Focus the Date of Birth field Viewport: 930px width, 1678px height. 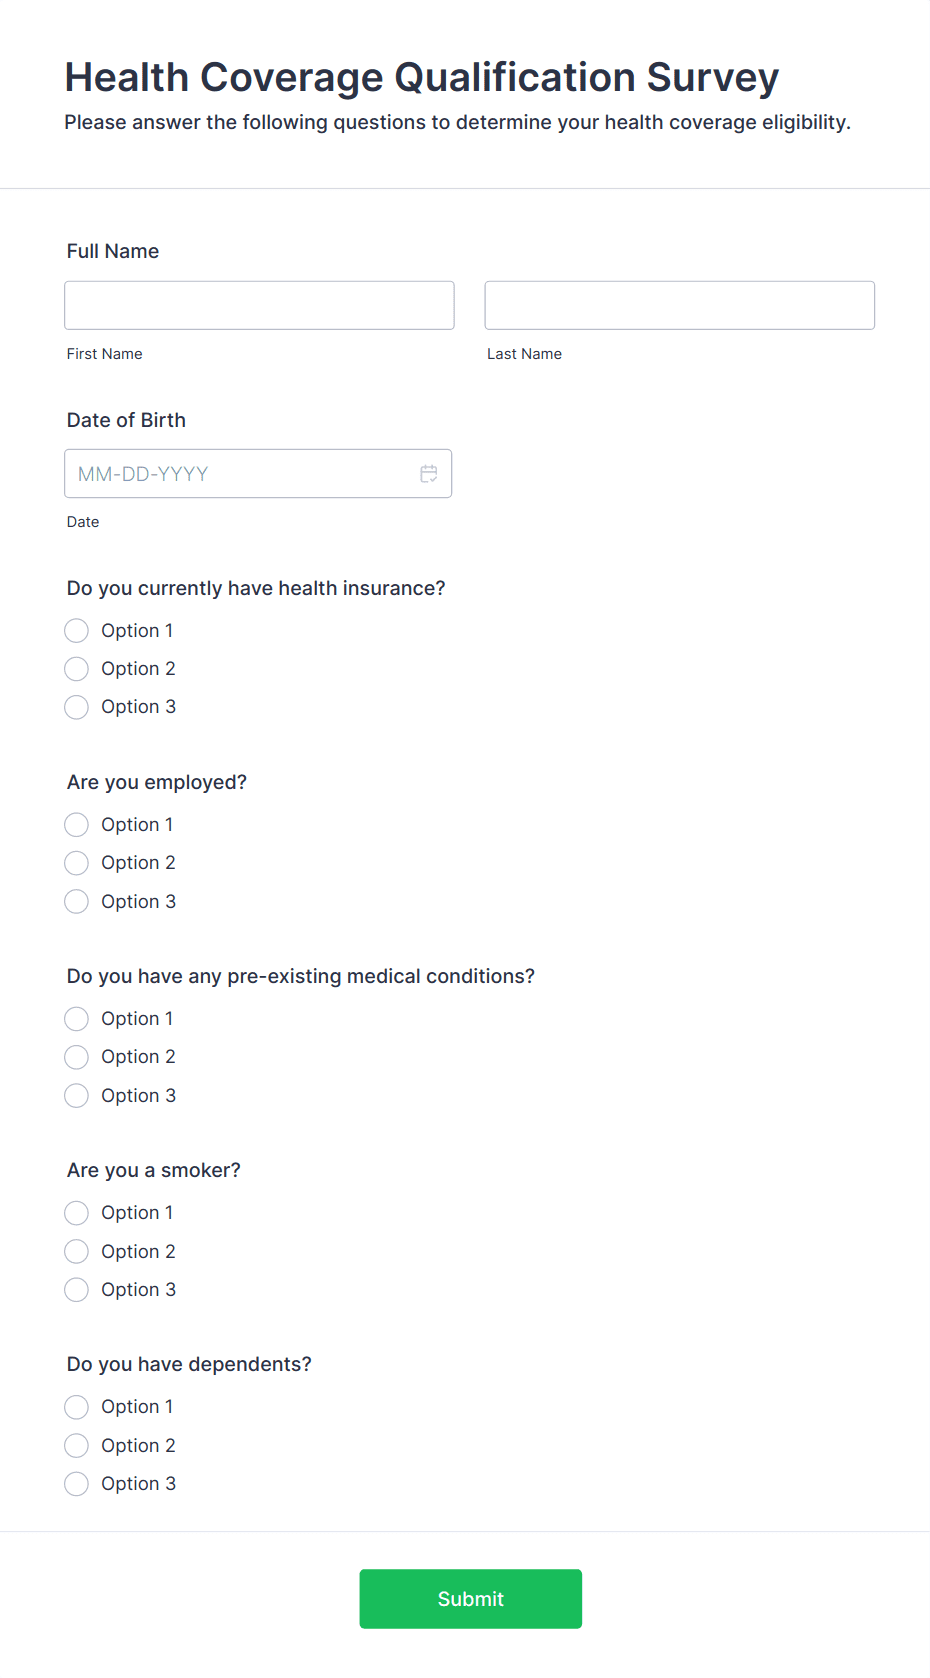pos(240,474)
